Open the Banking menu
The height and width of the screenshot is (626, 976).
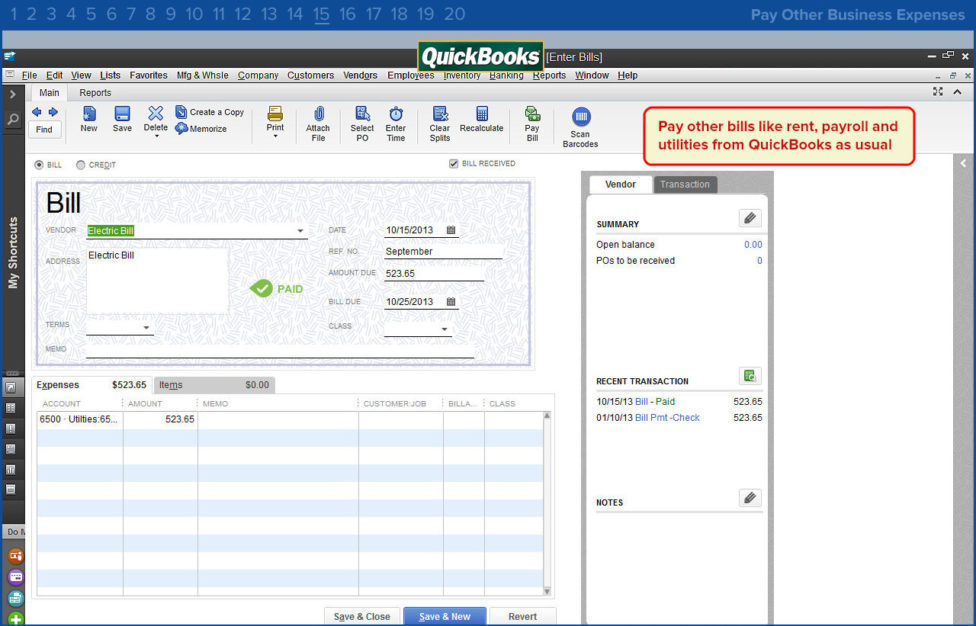click(x=506, y=75)
